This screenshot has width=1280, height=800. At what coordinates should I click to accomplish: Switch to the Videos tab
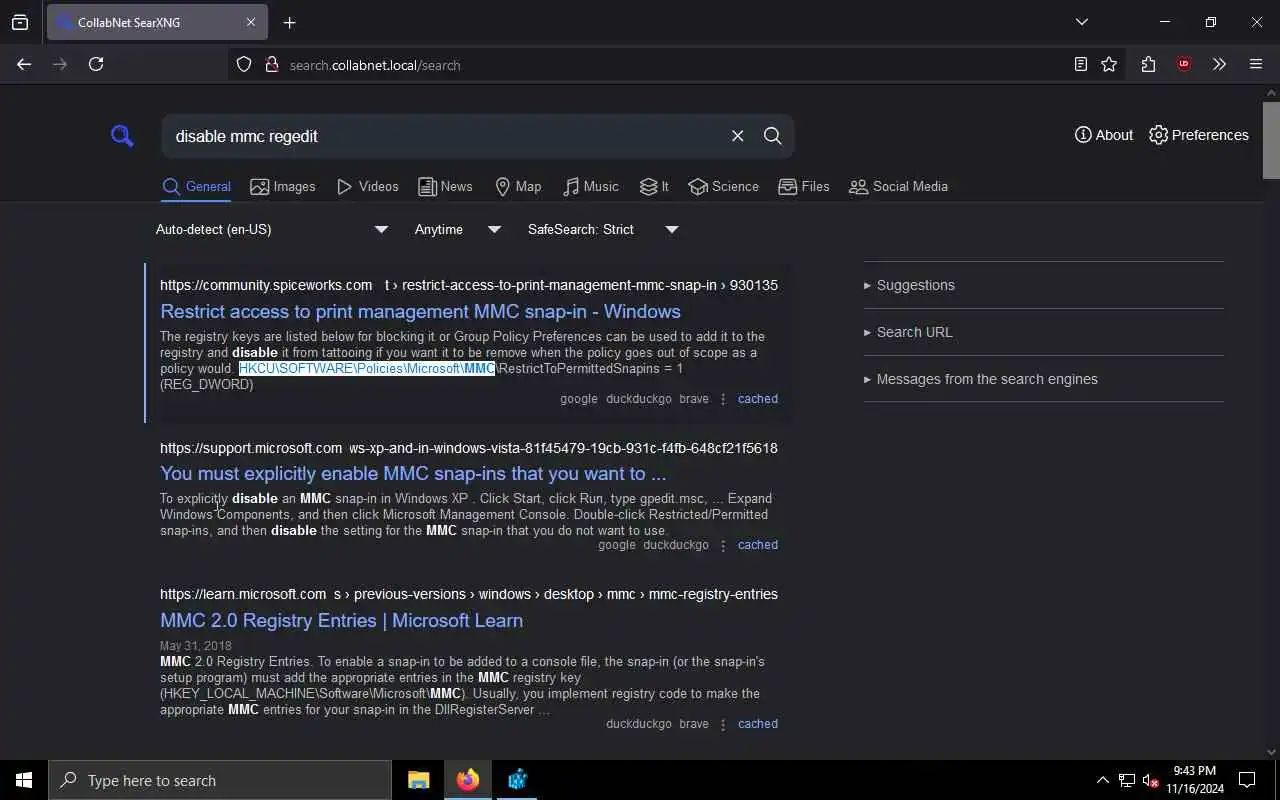click(x=368, y=186)
